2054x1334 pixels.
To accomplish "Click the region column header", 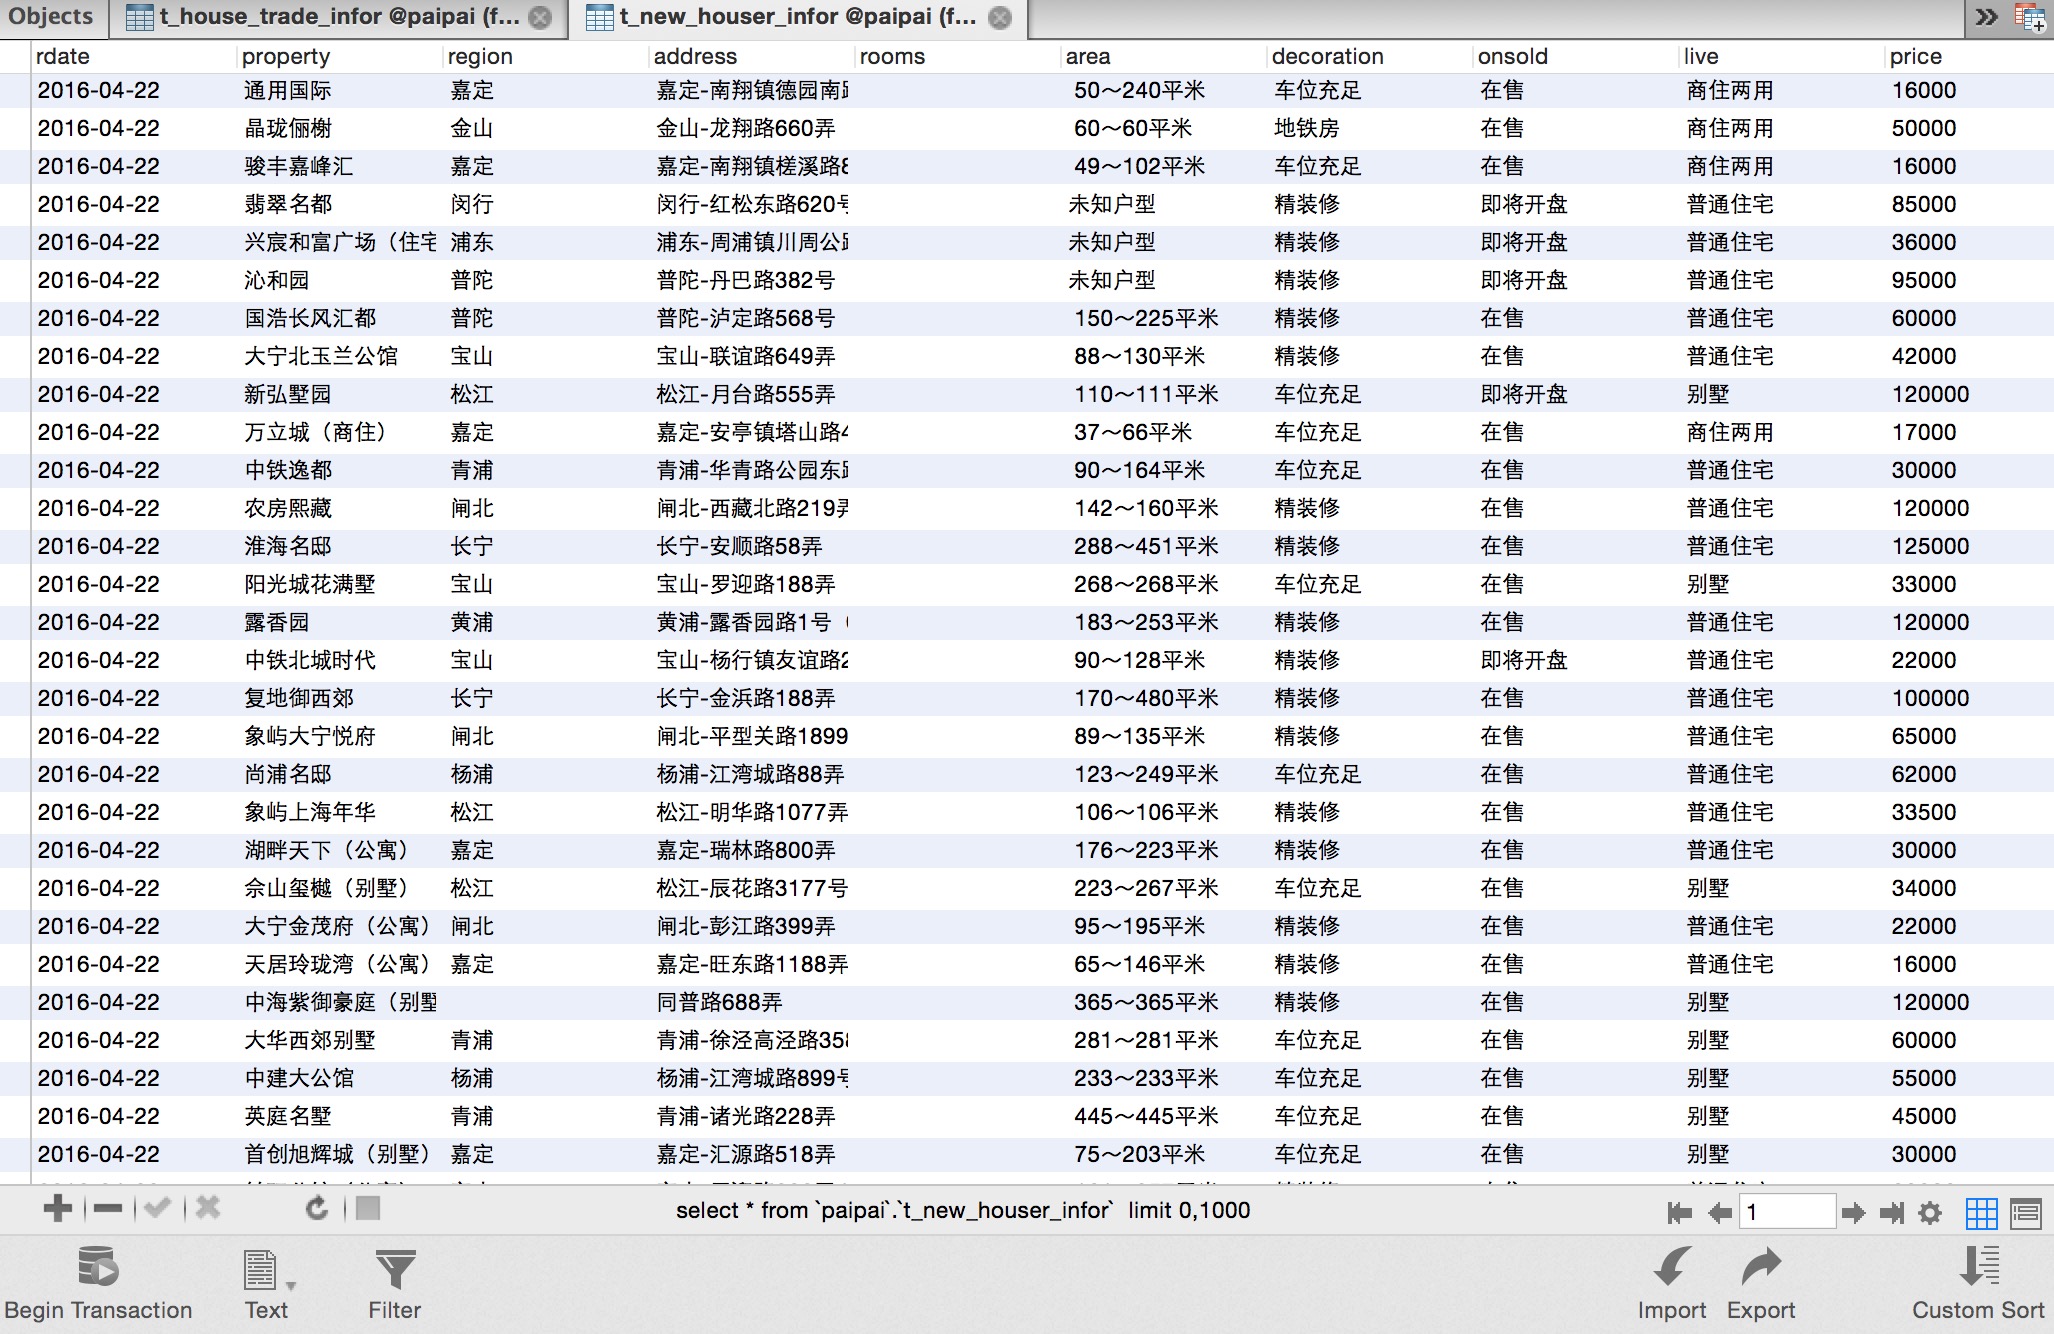I will (546, 56).
